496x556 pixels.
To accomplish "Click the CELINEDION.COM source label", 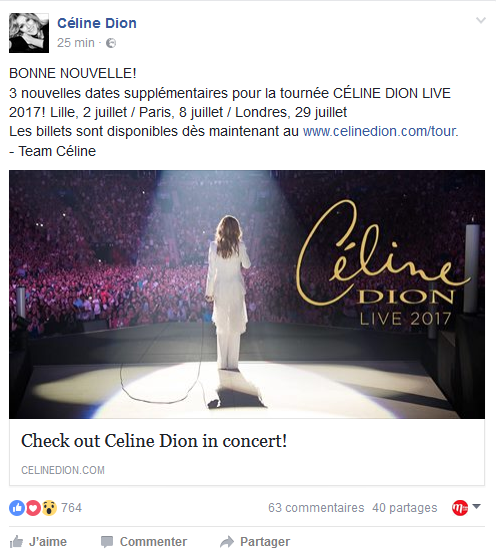I will click(63, 470).
